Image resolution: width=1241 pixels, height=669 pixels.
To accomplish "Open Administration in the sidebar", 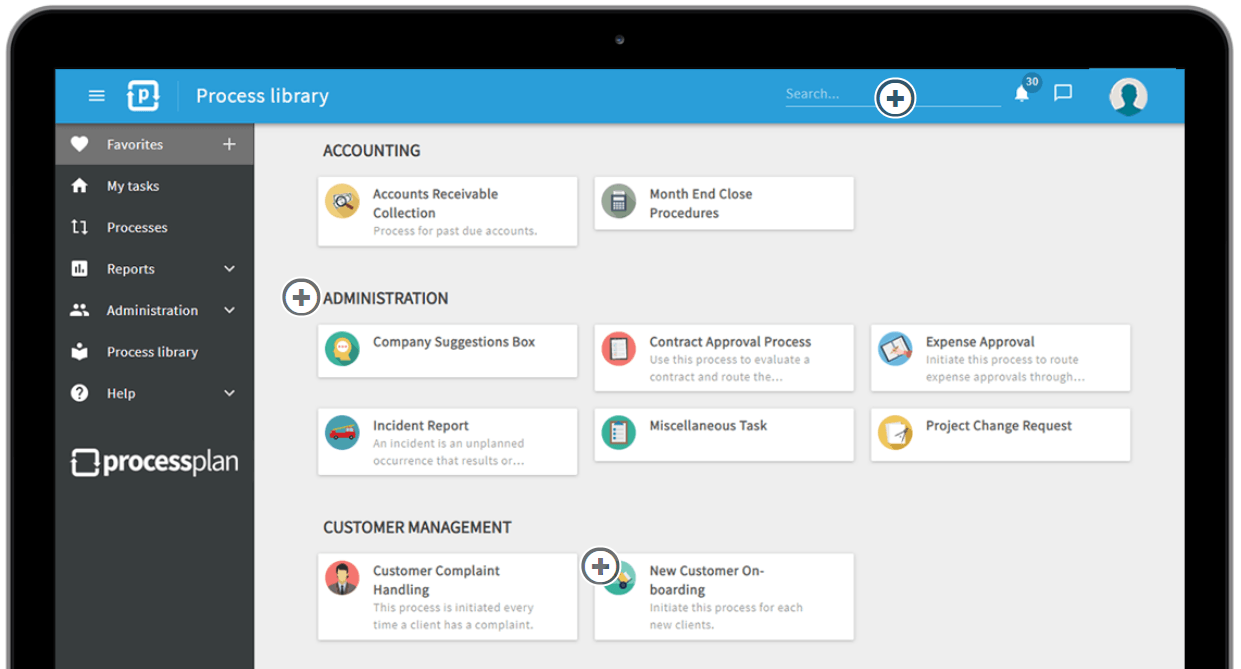I will (152, 310).
